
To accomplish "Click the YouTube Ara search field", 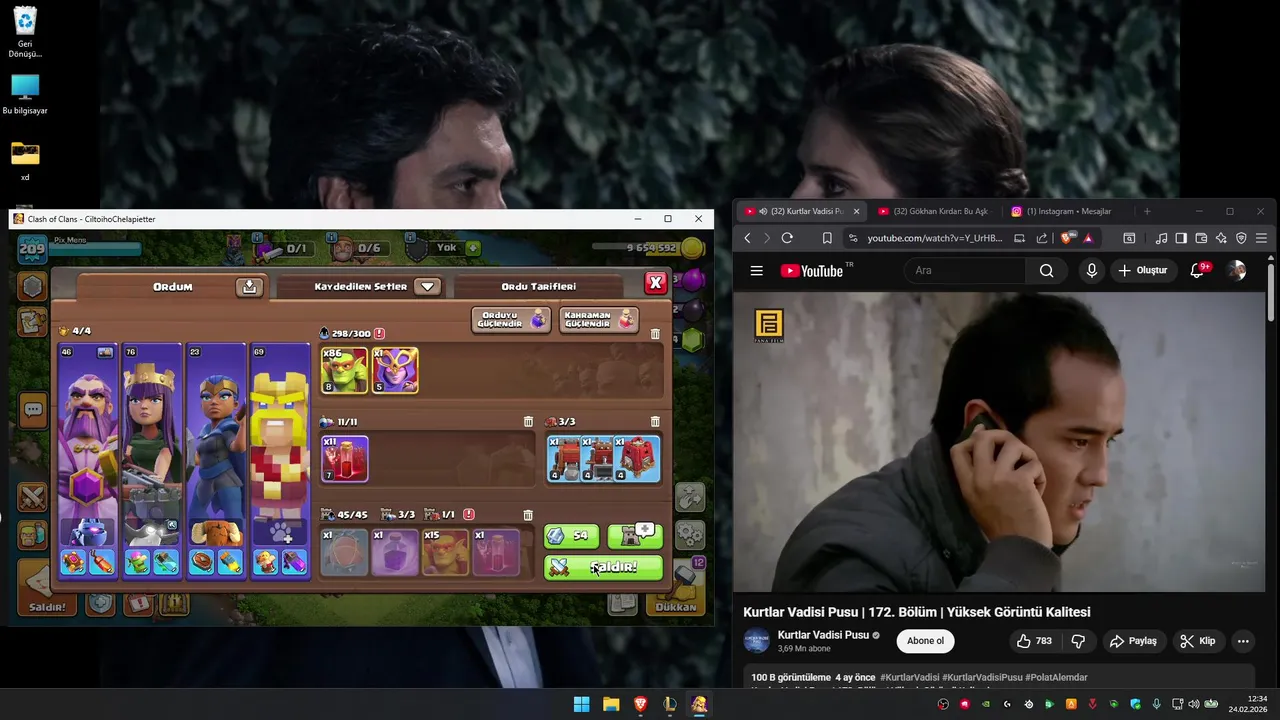I will 965,271.
